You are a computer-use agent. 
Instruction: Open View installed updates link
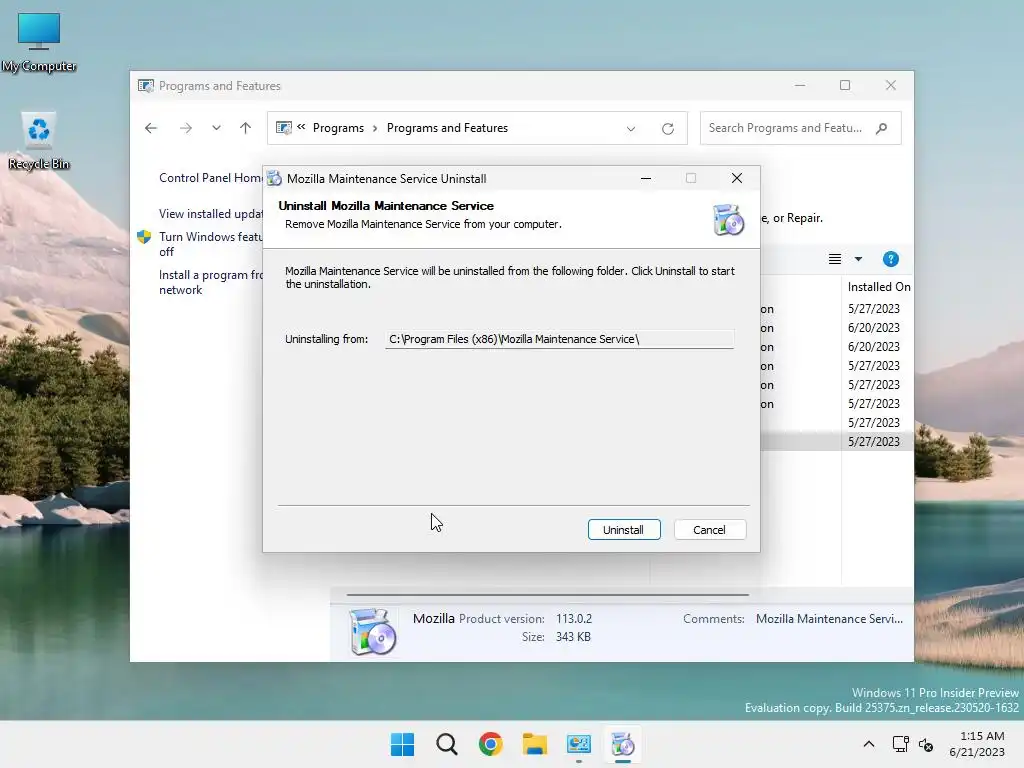pos(210,214)
